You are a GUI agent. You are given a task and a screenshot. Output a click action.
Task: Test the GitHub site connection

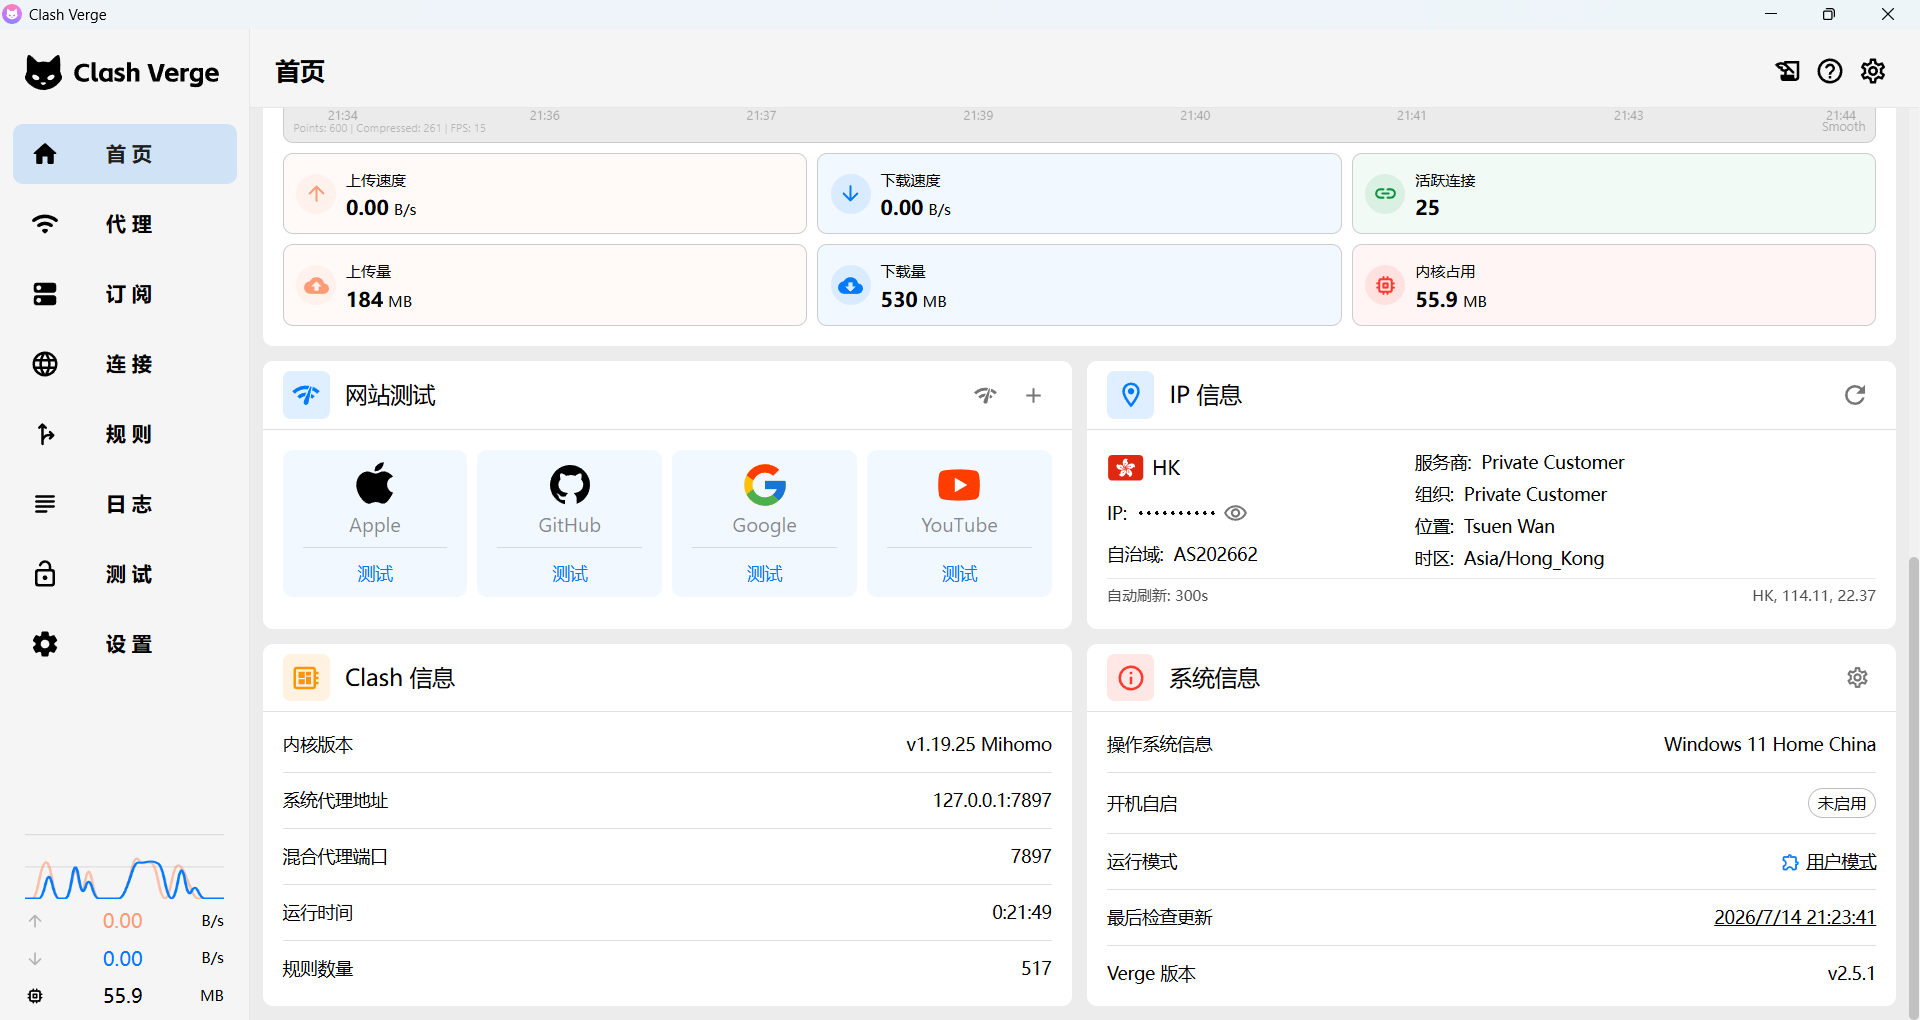click(x=570, y=574)
